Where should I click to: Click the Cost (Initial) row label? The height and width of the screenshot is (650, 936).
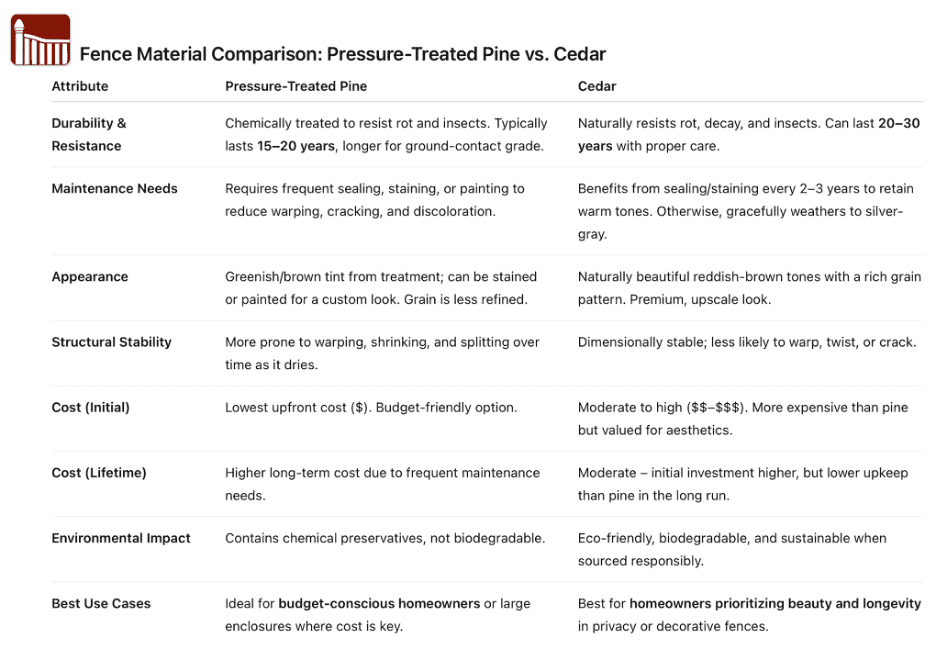click(x=90, y=407)
